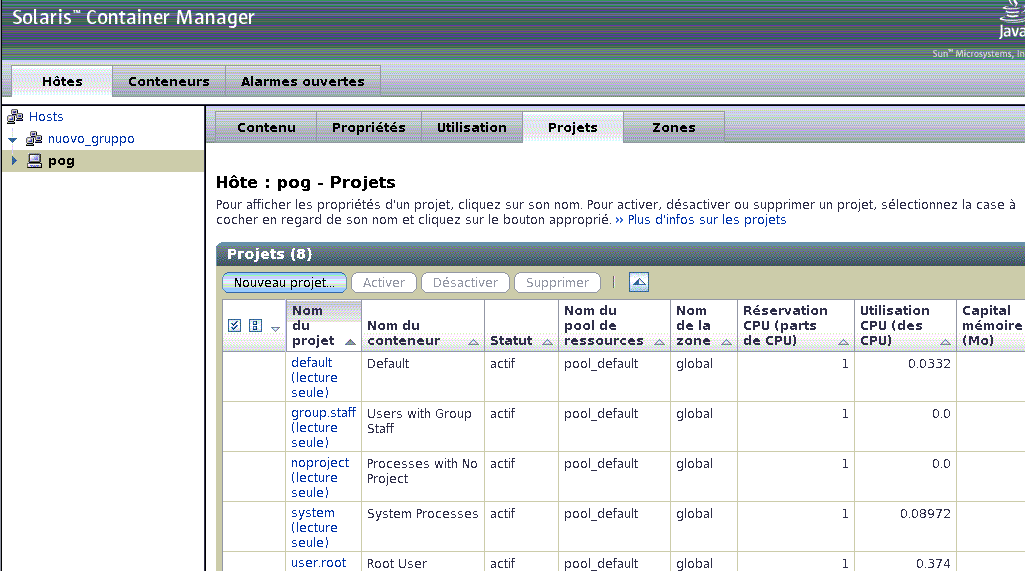The width and height of the screenshot is (1025, 571).
Task: Click the Supprimer button
Action: pos(558,283)
